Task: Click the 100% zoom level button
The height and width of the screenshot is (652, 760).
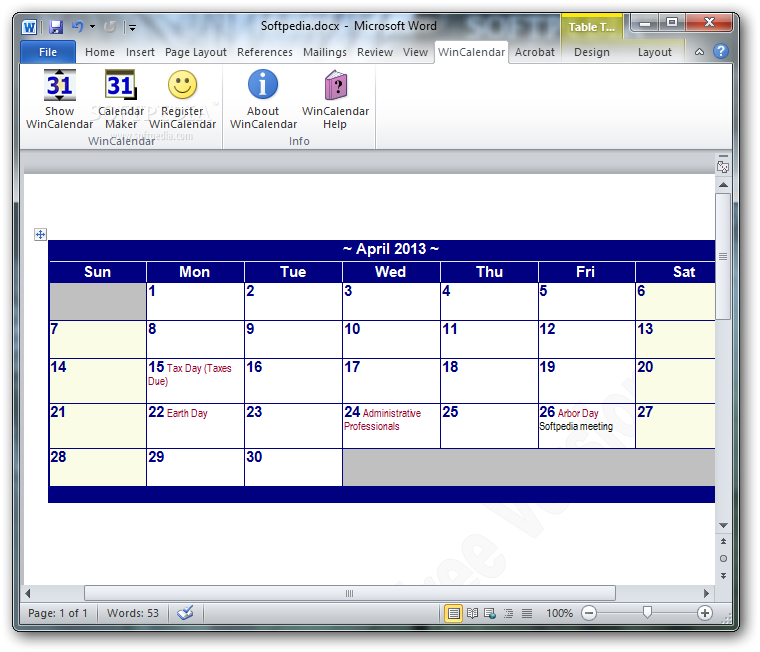Action: click(560, 613)
